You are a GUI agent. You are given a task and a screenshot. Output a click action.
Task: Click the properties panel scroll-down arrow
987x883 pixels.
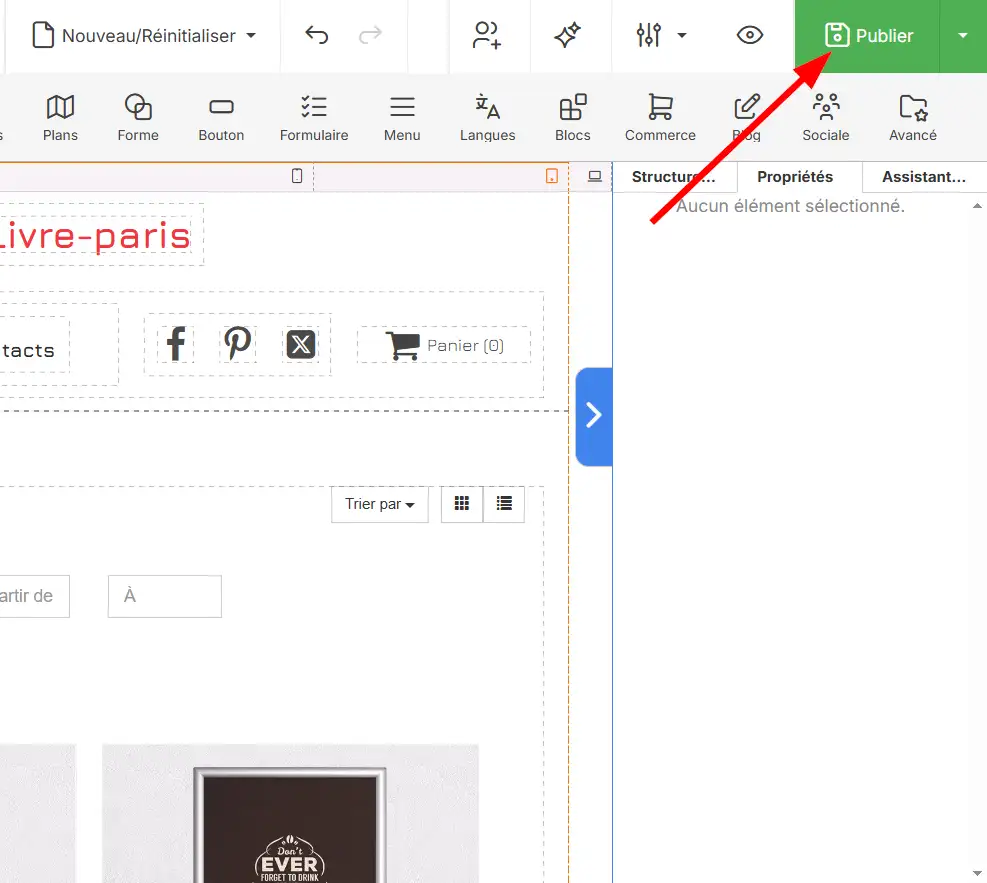tap(977, 873)
